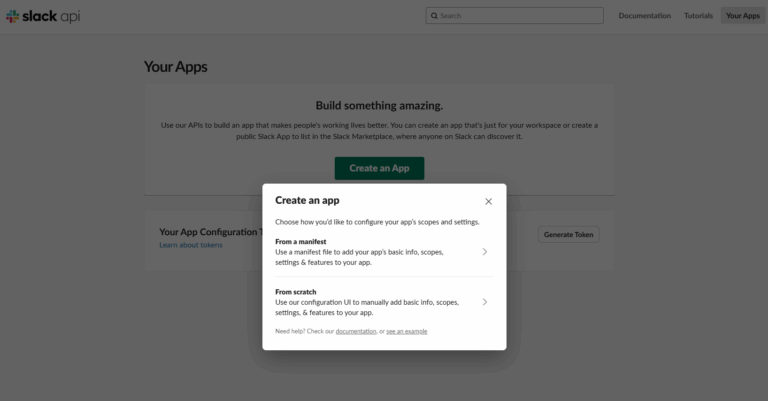The height and width of the screenshot is (401, 768).
Task: Open the From scratch chevron
Action: [x=484, y=302]
